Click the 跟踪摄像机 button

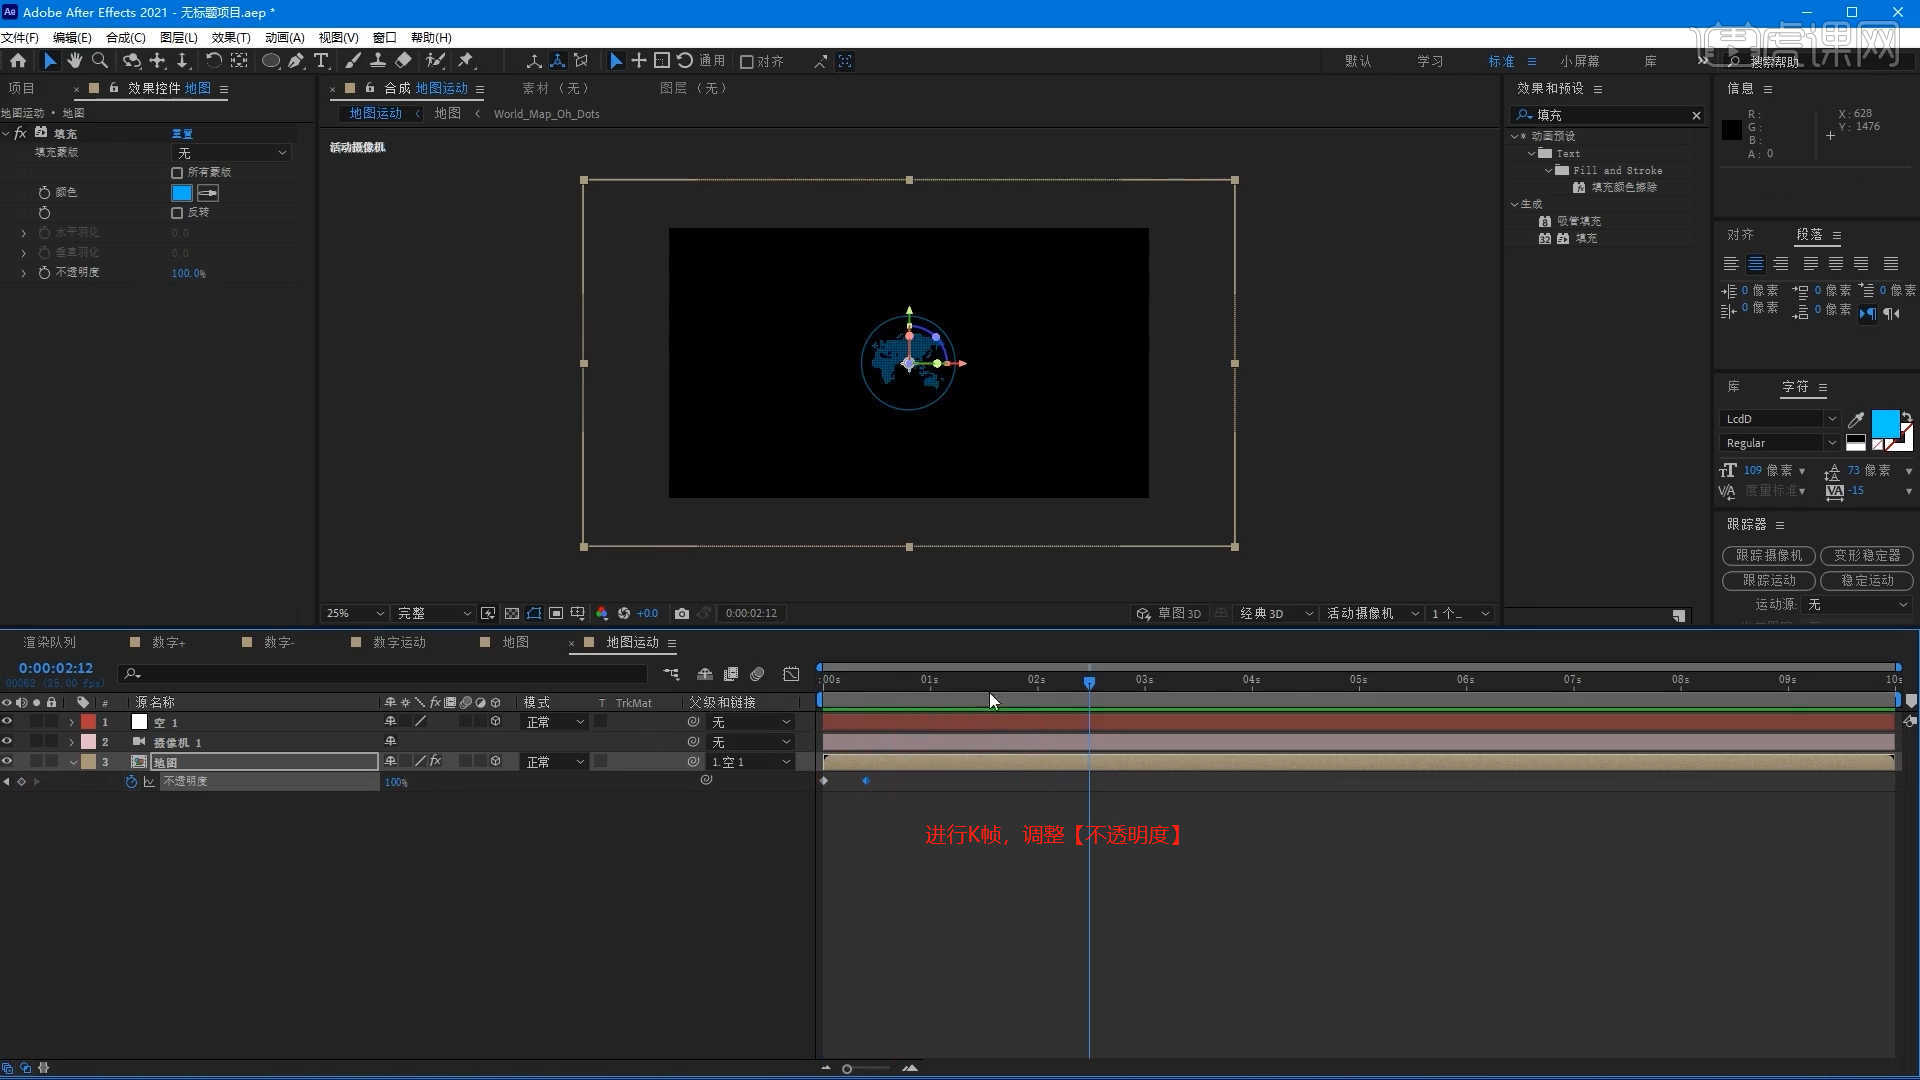[x=1768, y=555]
